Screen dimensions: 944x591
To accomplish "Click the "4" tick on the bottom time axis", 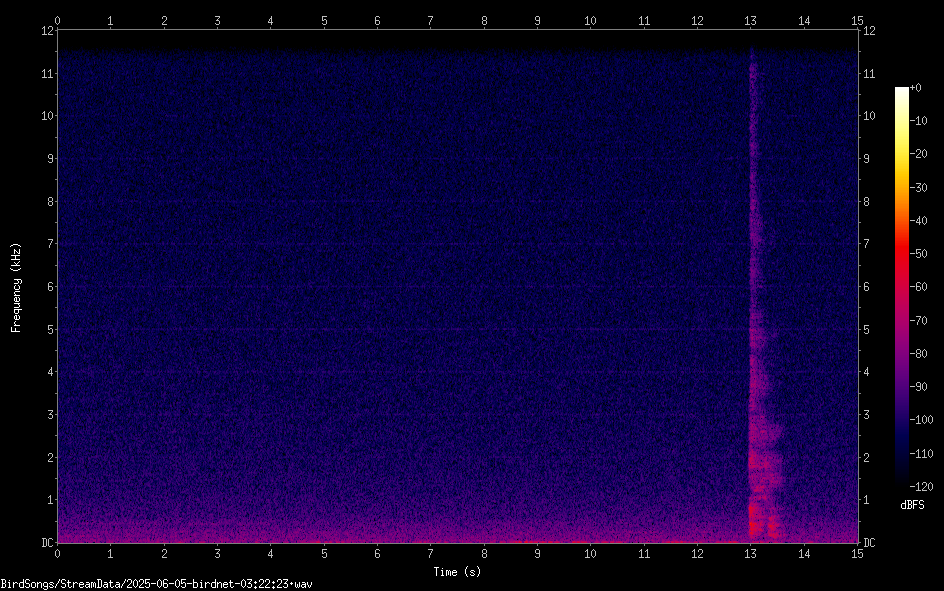I will click(x=270, y=554).
